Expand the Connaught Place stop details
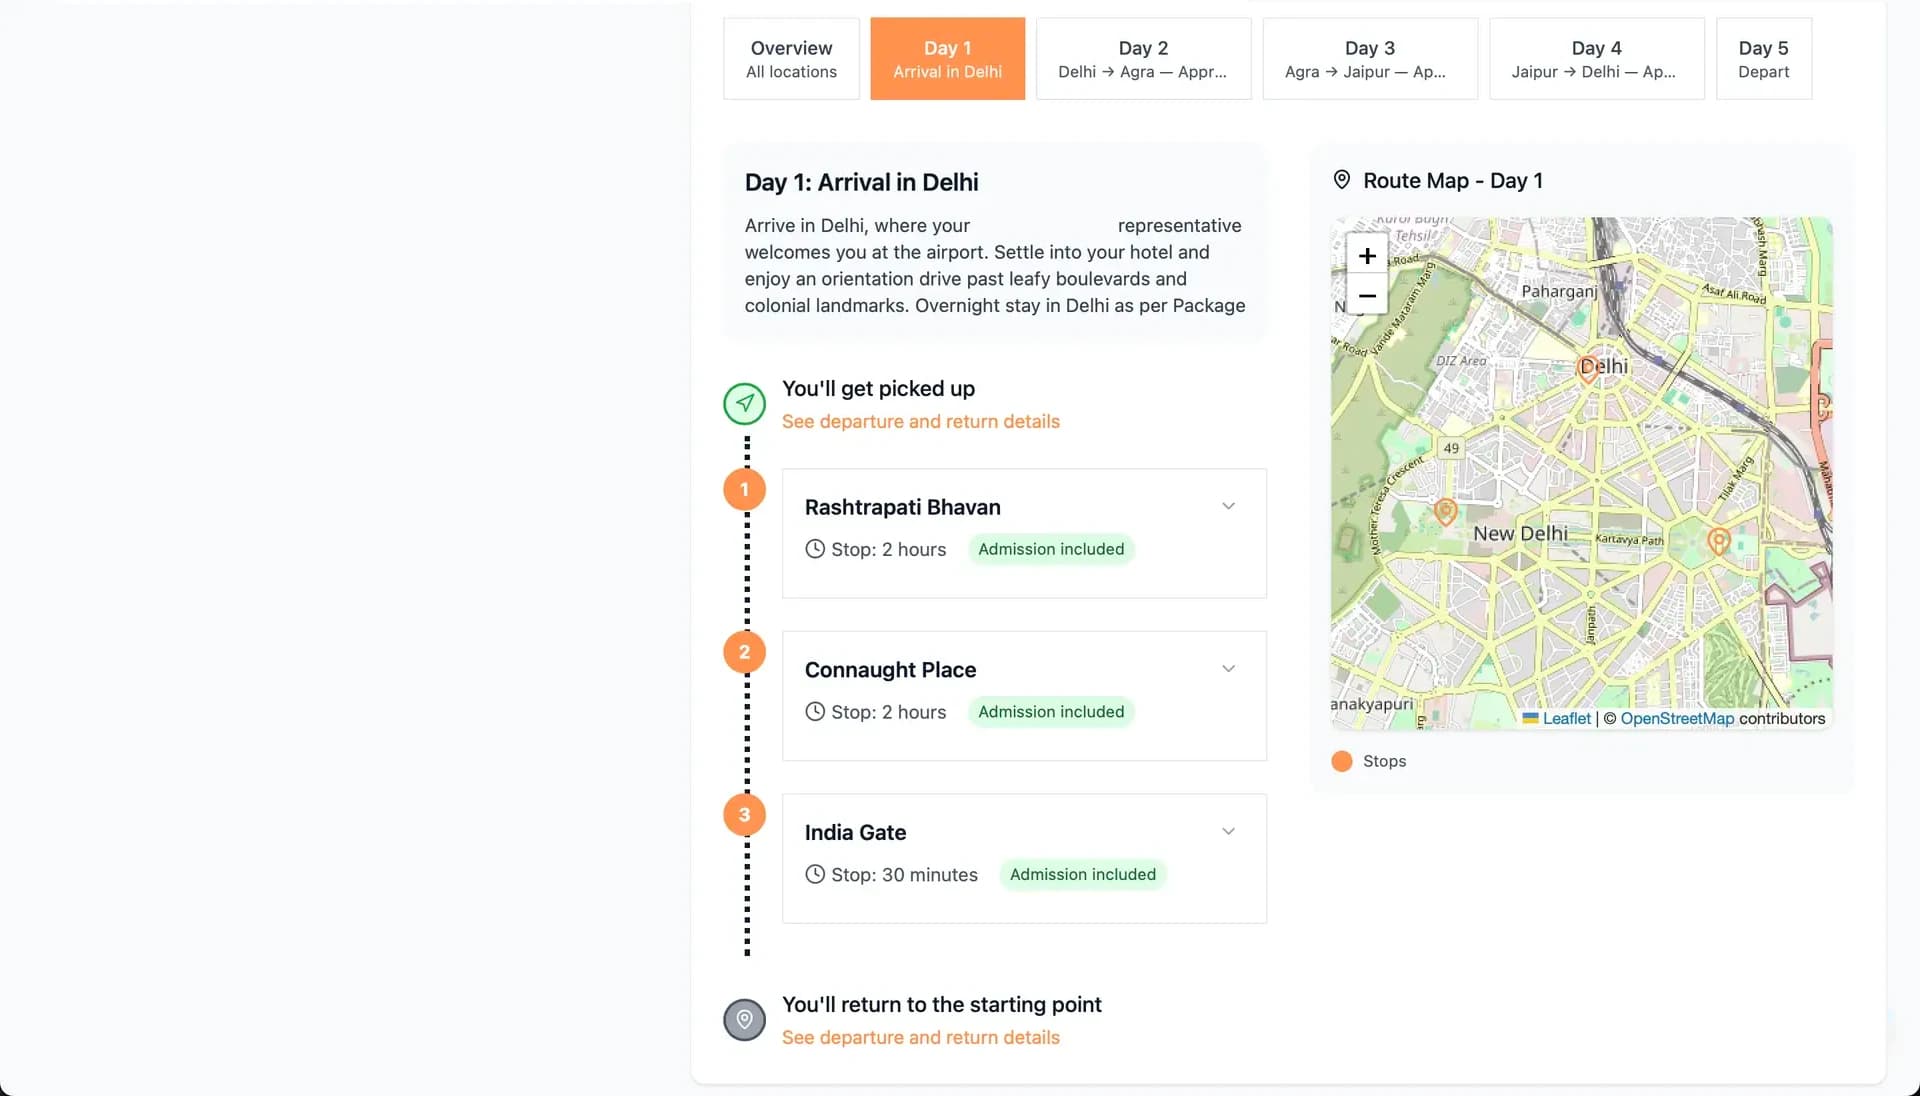 [x=1228, y=669]
